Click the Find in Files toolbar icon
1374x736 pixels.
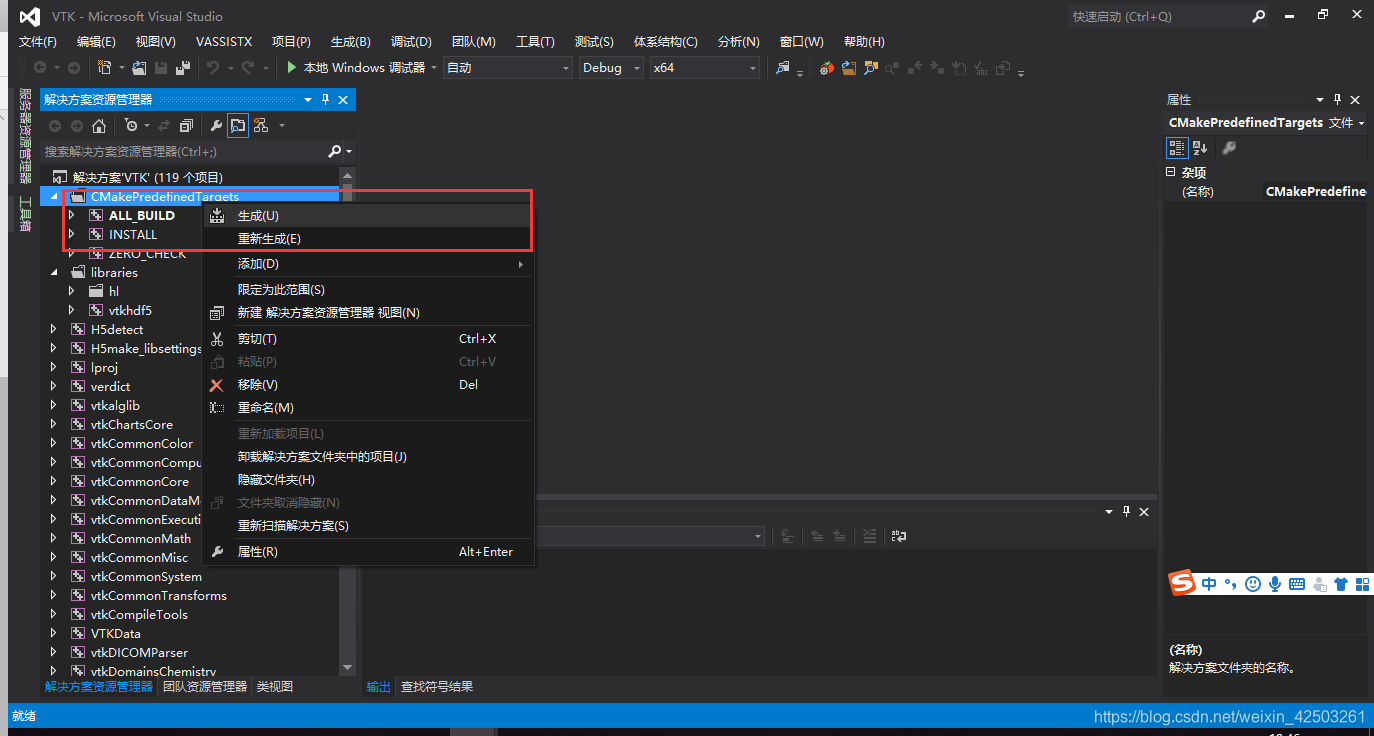(x=783, y=68)
